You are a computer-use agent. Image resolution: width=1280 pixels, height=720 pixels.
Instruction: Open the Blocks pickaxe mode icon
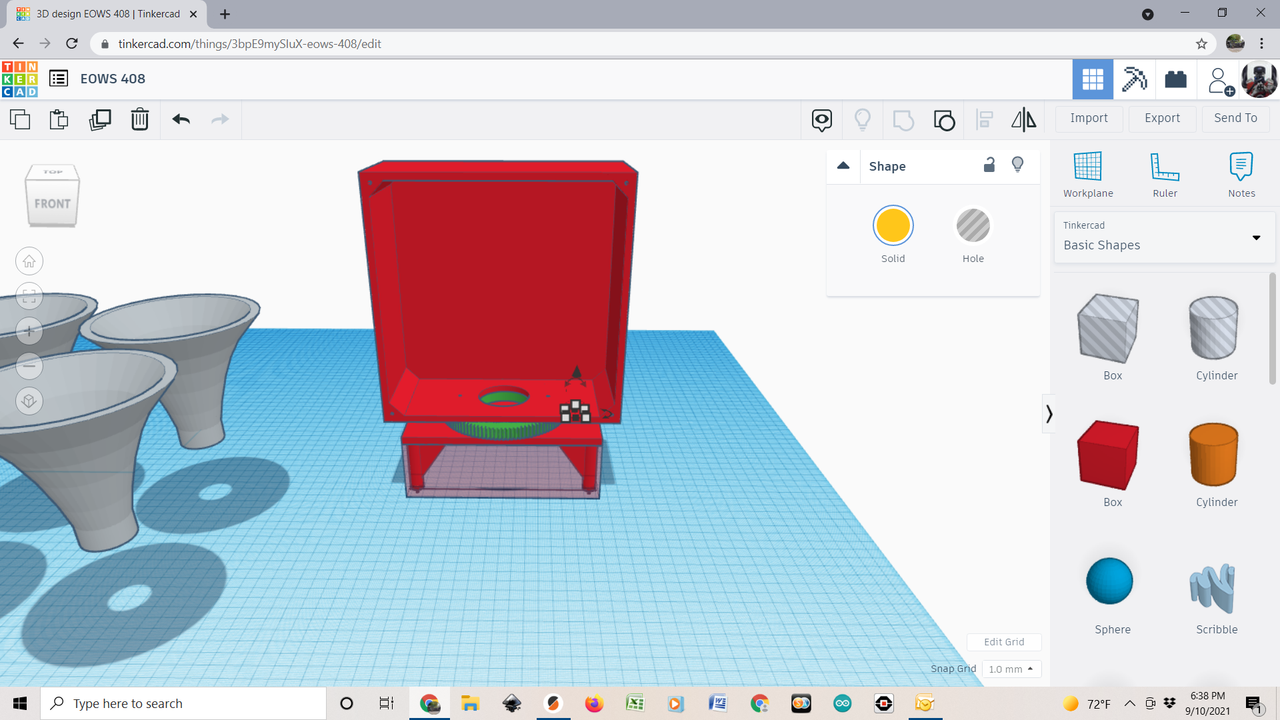tap(1134, 79)
